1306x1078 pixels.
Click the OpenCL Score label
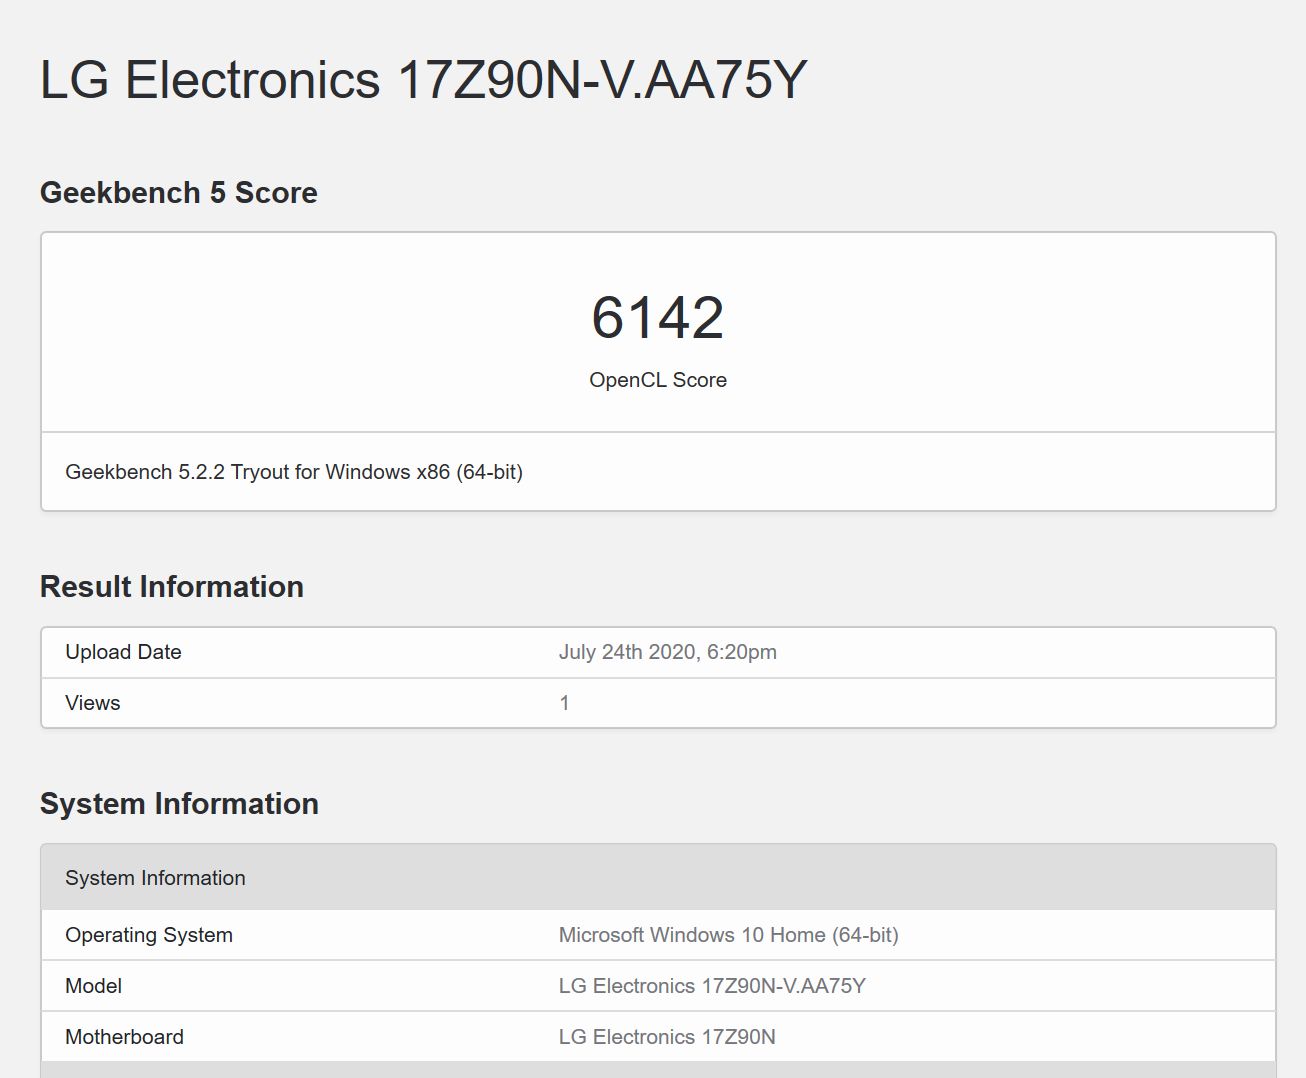tap(657, 380)
